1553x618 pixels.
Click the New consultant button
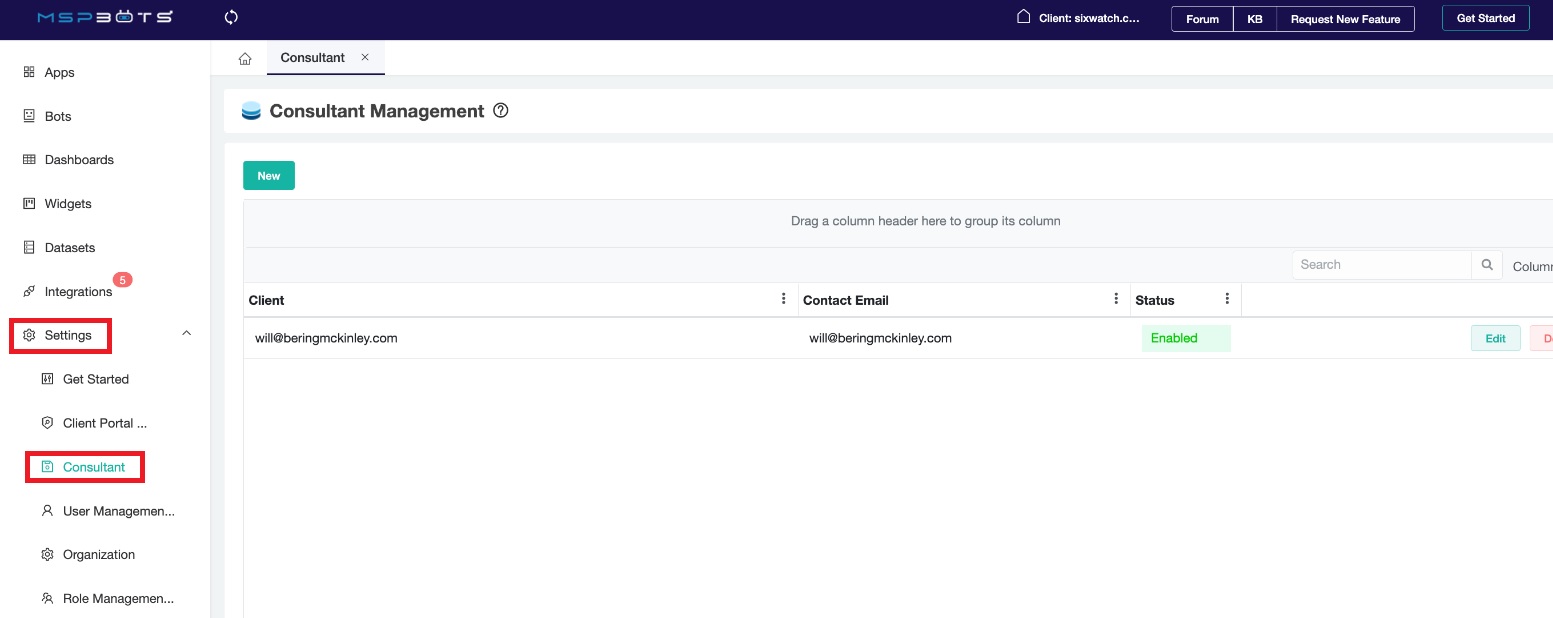click(x=269, y=176)
